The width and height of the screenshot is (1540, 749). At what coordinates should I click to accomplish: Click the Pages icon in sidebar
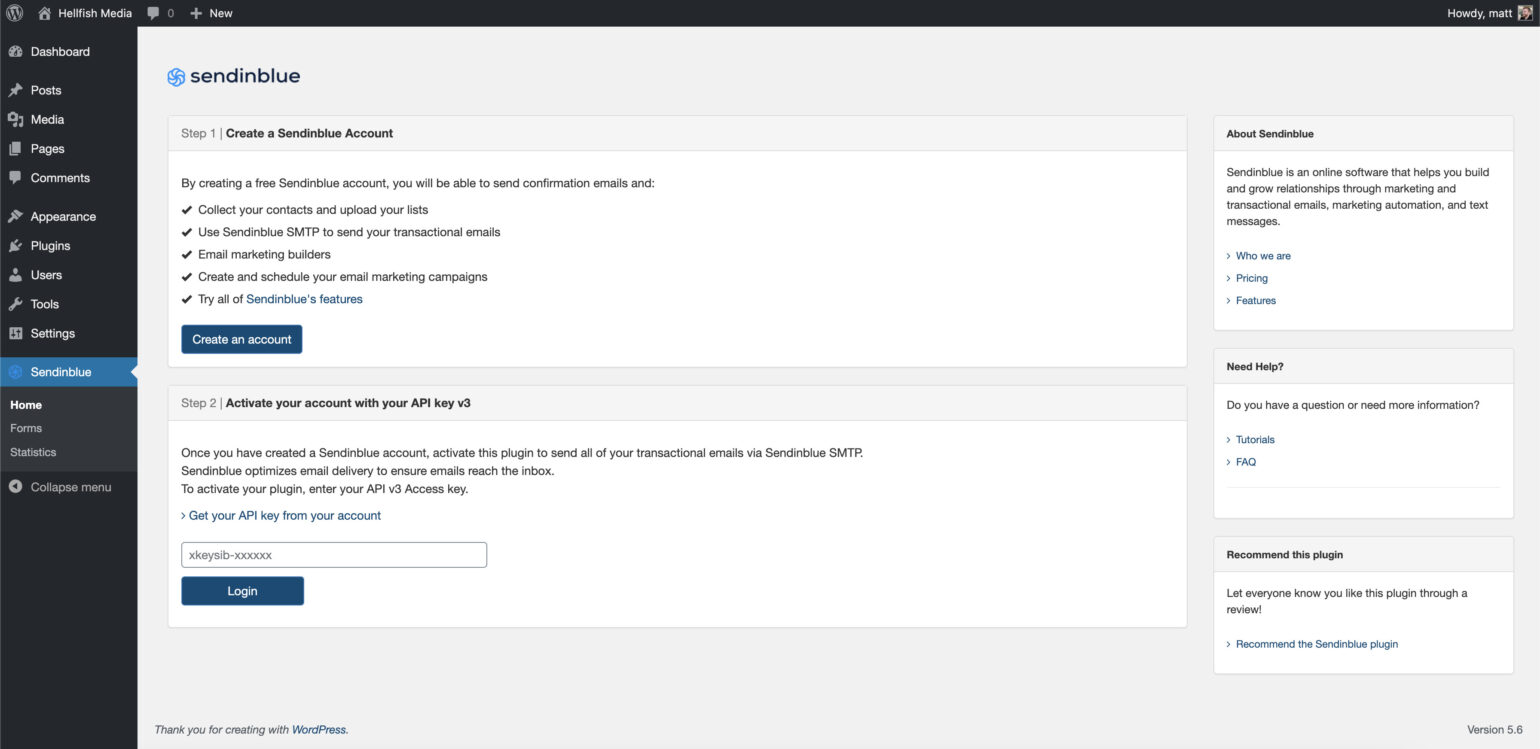click(15, 149)
